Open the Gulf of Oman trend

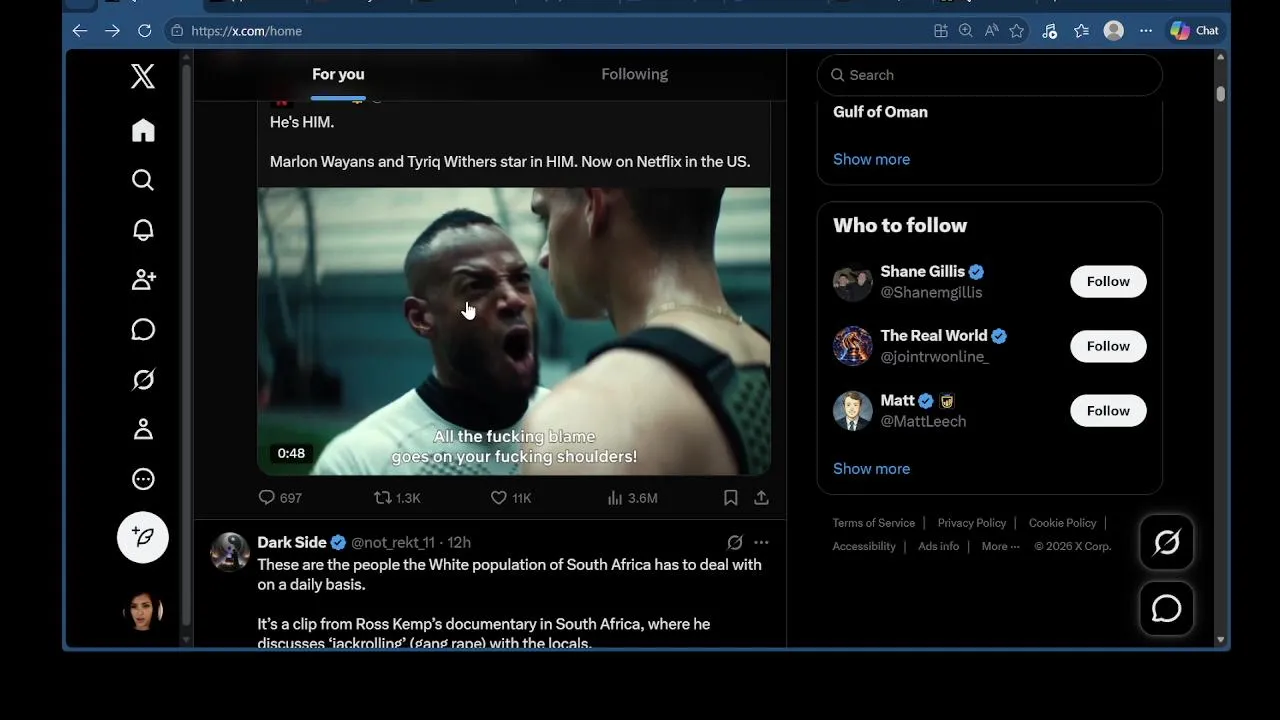coord(880,112)
